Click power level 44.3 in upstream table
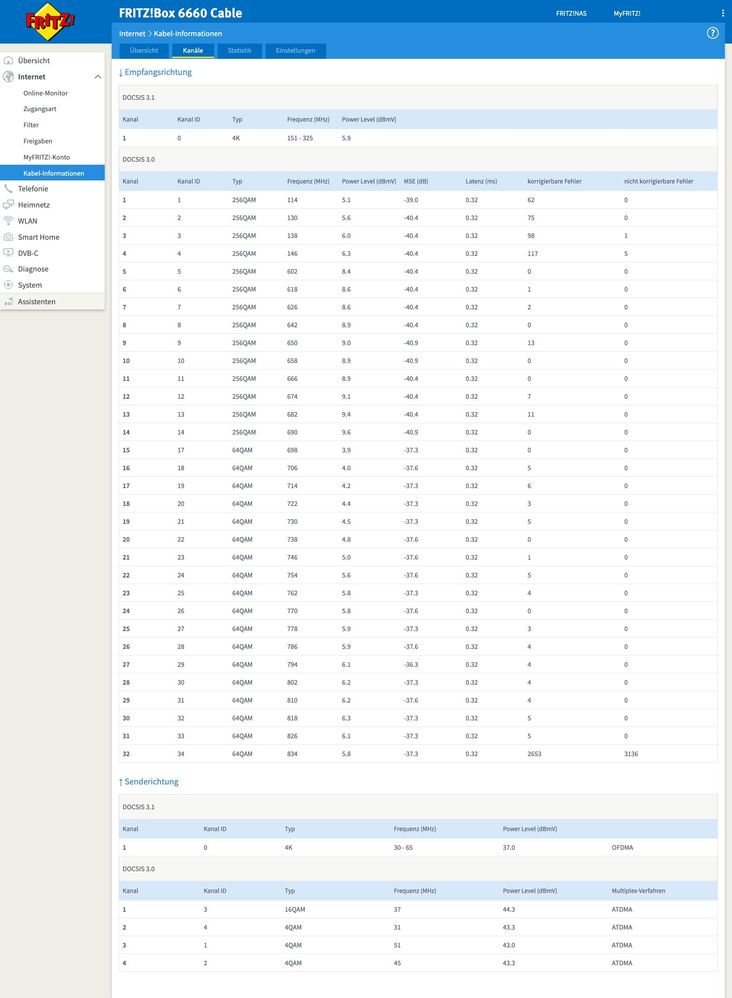732x998 pixels. click(509, 910)
